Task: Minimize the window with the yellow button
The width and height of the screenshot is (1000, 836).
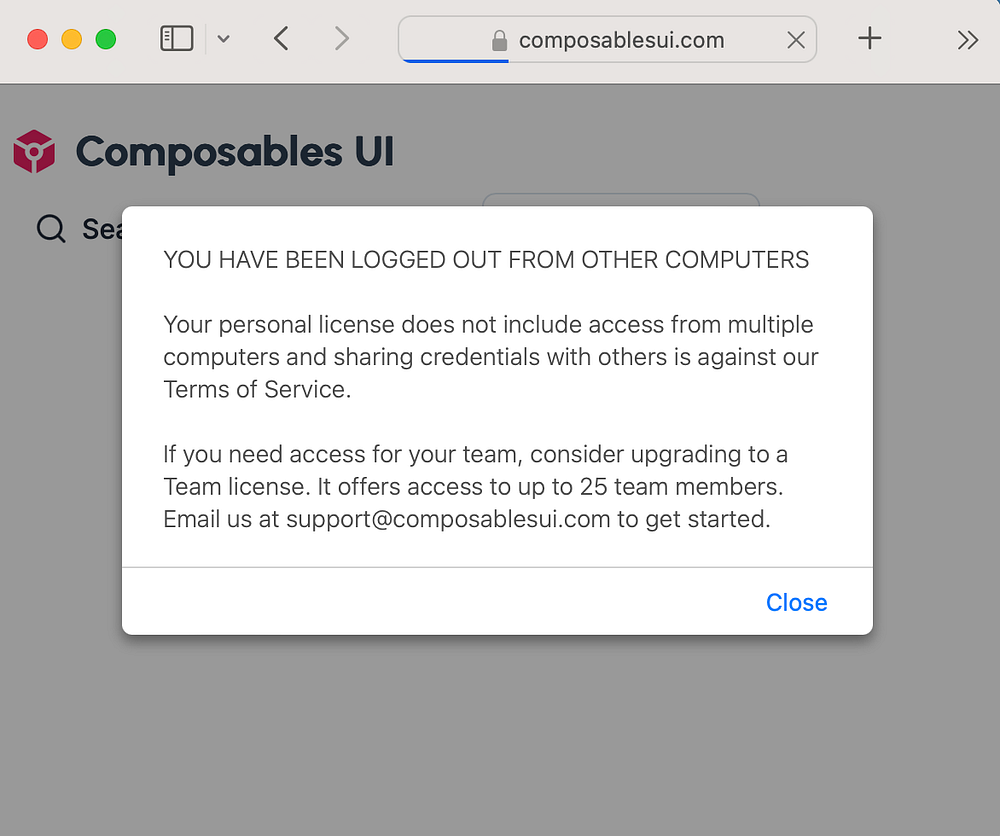Action: pos(71,39)
